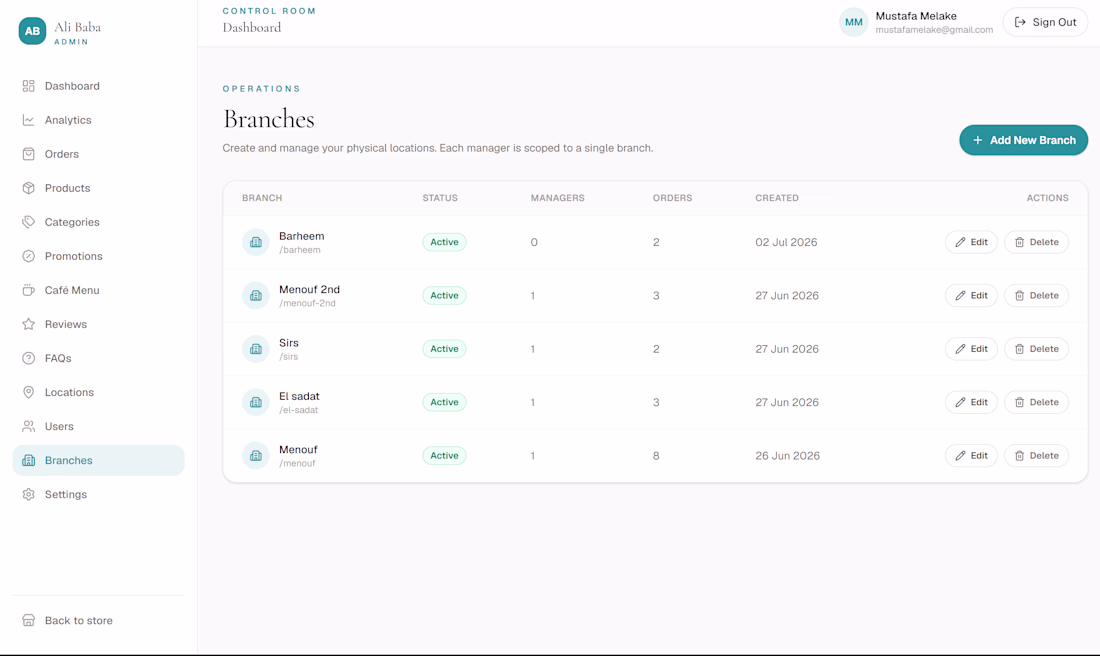Open Categories from the sidebar
The image size is (1100, 656).
tap(98, 222)
